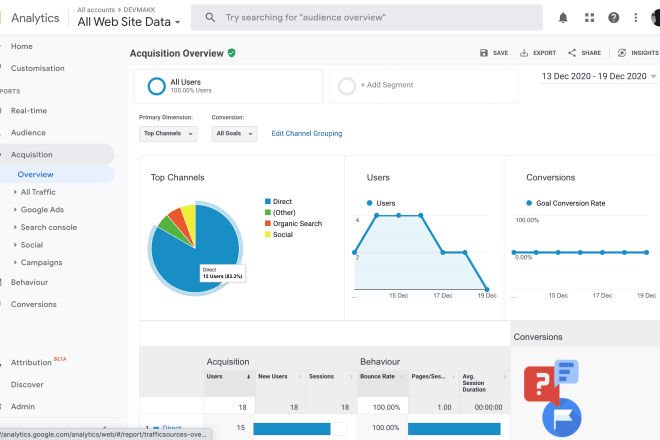The height and width of the screenshot is (440, 660).
Task: Click the Save floppy disk icon
Action: [484, 53]
